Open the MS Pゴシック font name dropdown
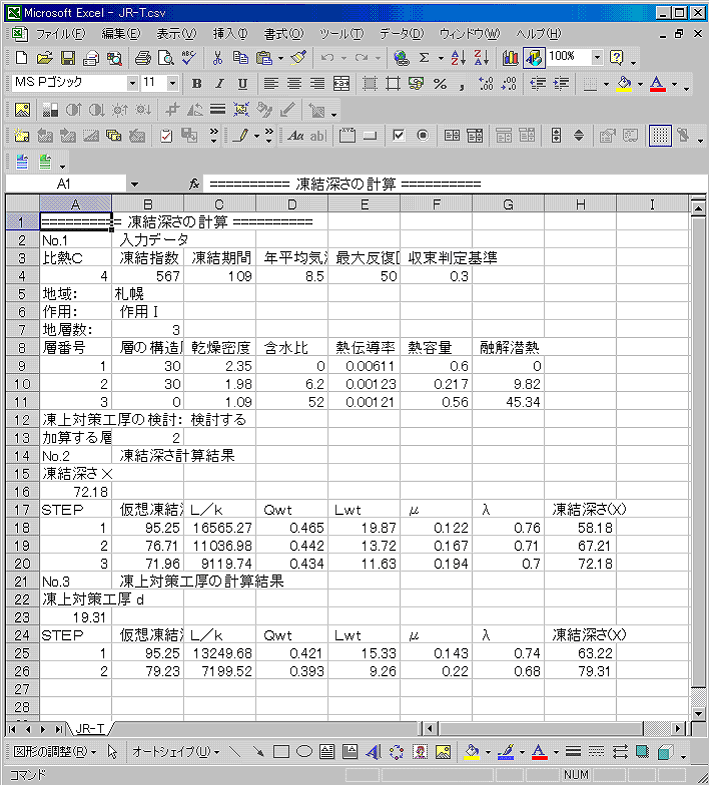Screen dimensions: 709x785 (x=132, y=84)
